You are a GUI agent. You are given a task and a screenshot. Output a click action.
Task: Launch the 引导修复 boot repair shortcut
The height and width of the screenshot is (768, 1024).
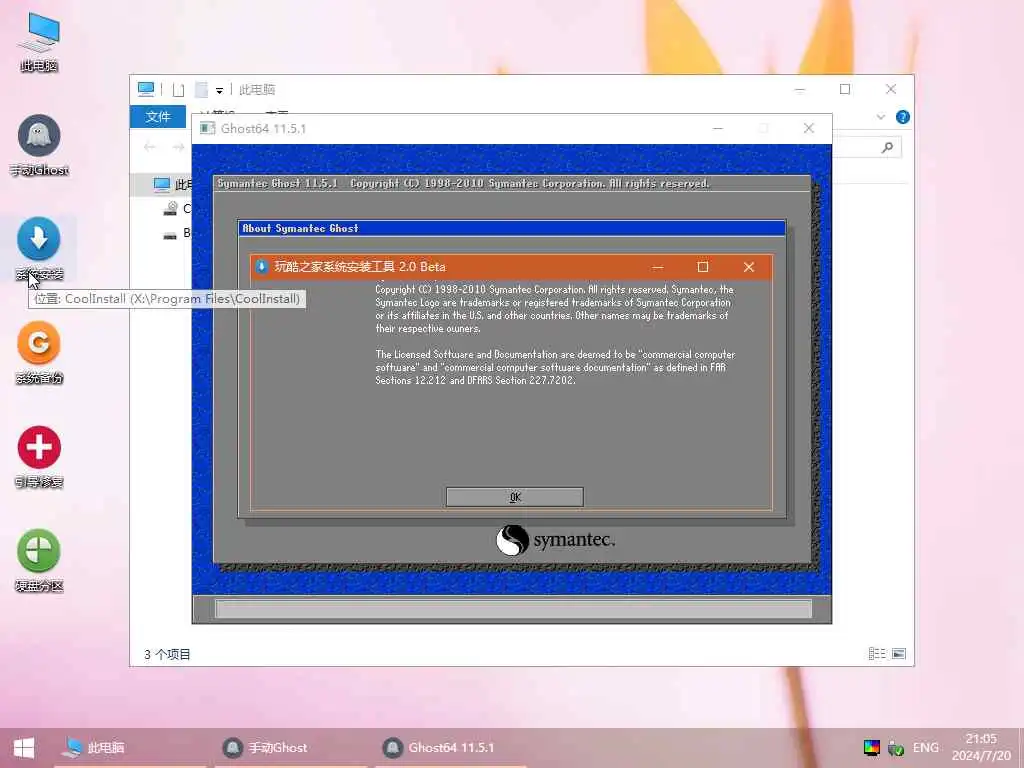[39, 456]
